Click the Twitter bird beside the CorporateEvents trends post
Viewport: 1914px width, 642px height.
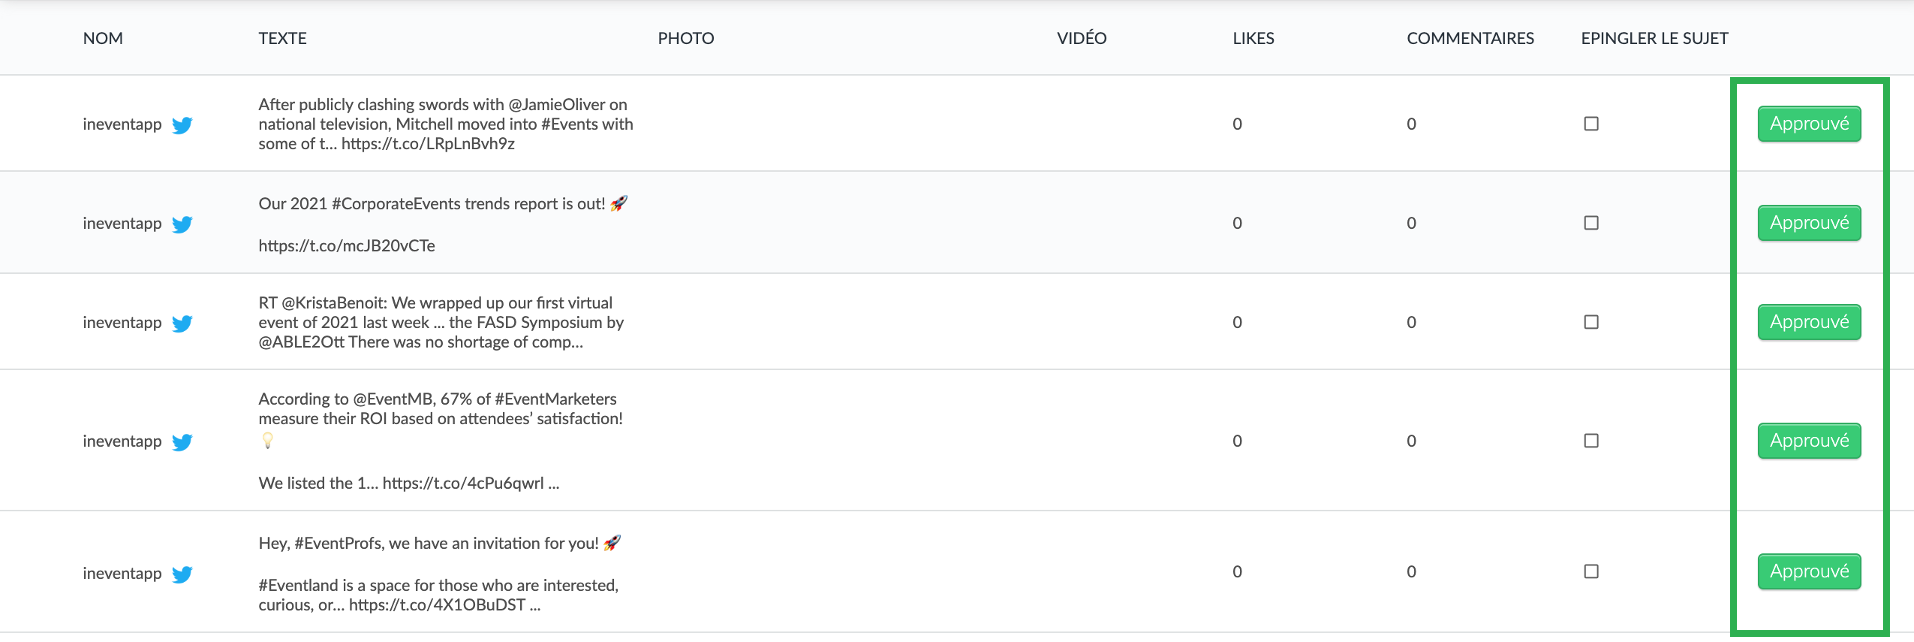pos(182,224)
